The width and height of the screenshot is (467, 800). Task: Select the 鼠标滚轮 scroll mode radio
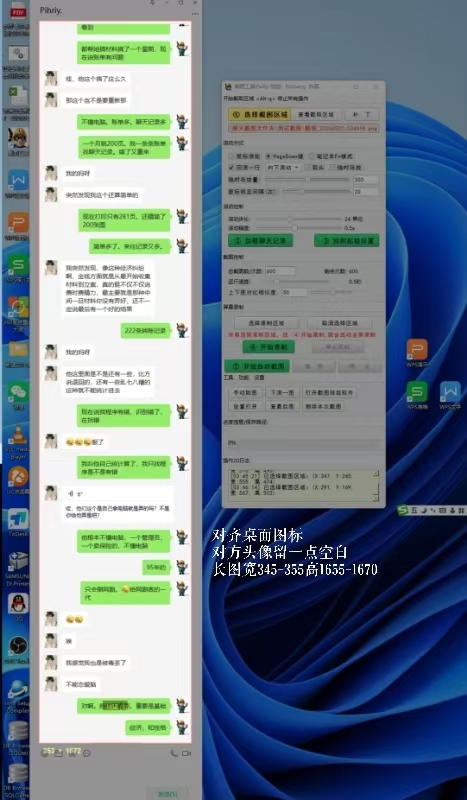(x=231, y=156)
